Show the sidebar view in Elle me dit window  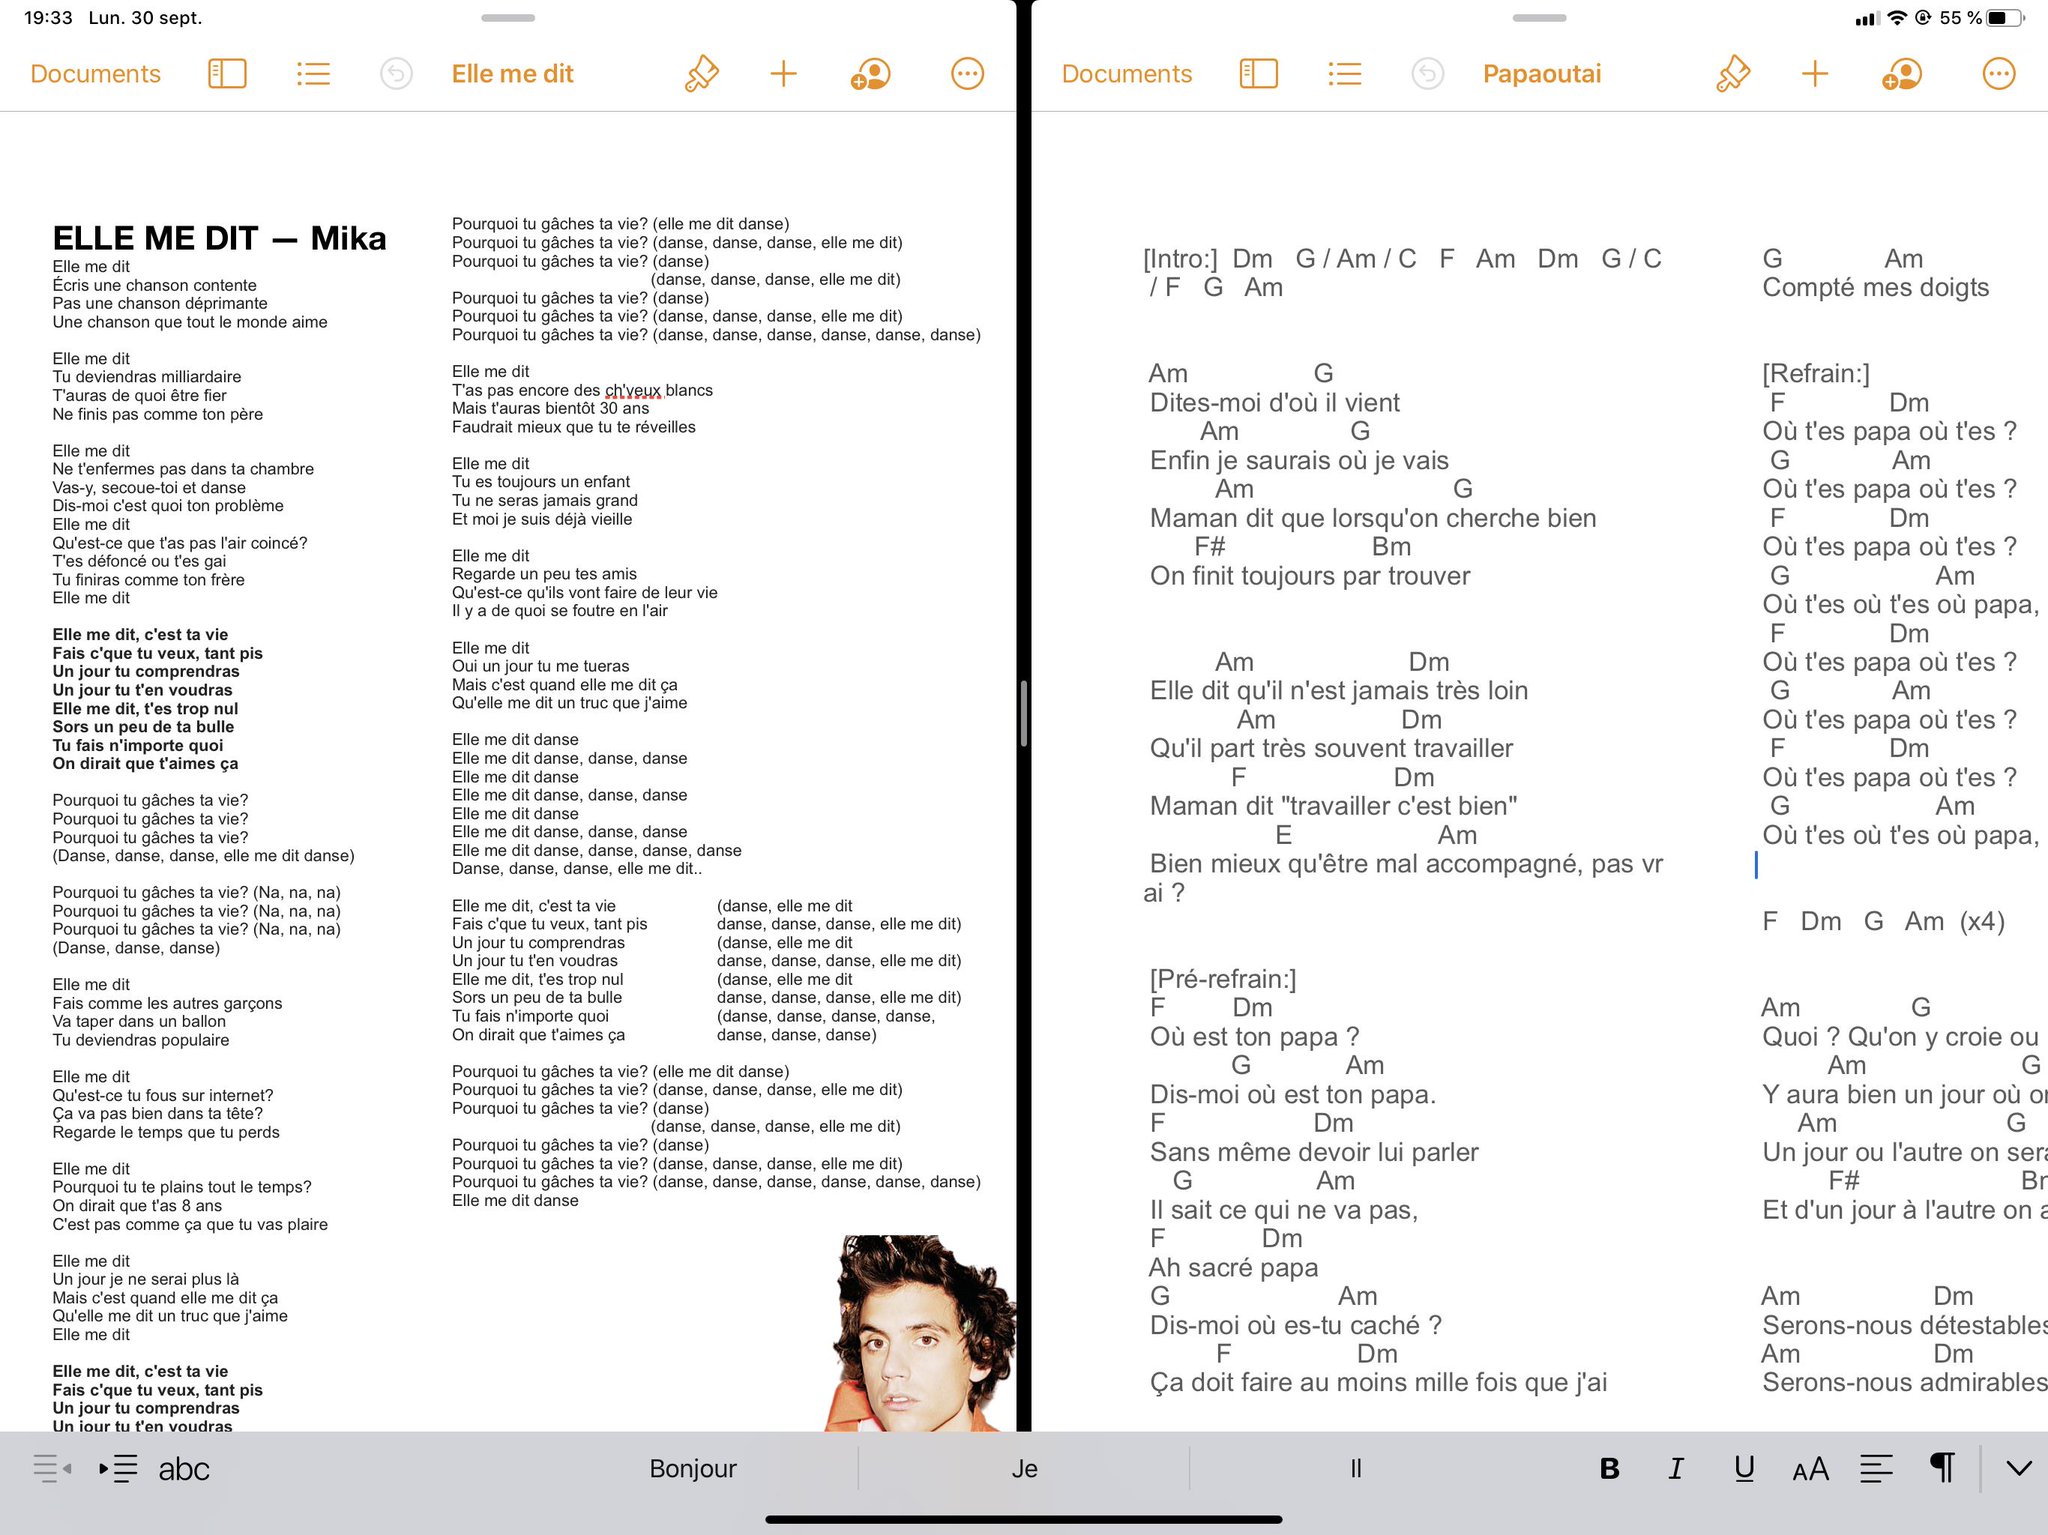pos(227,74)
